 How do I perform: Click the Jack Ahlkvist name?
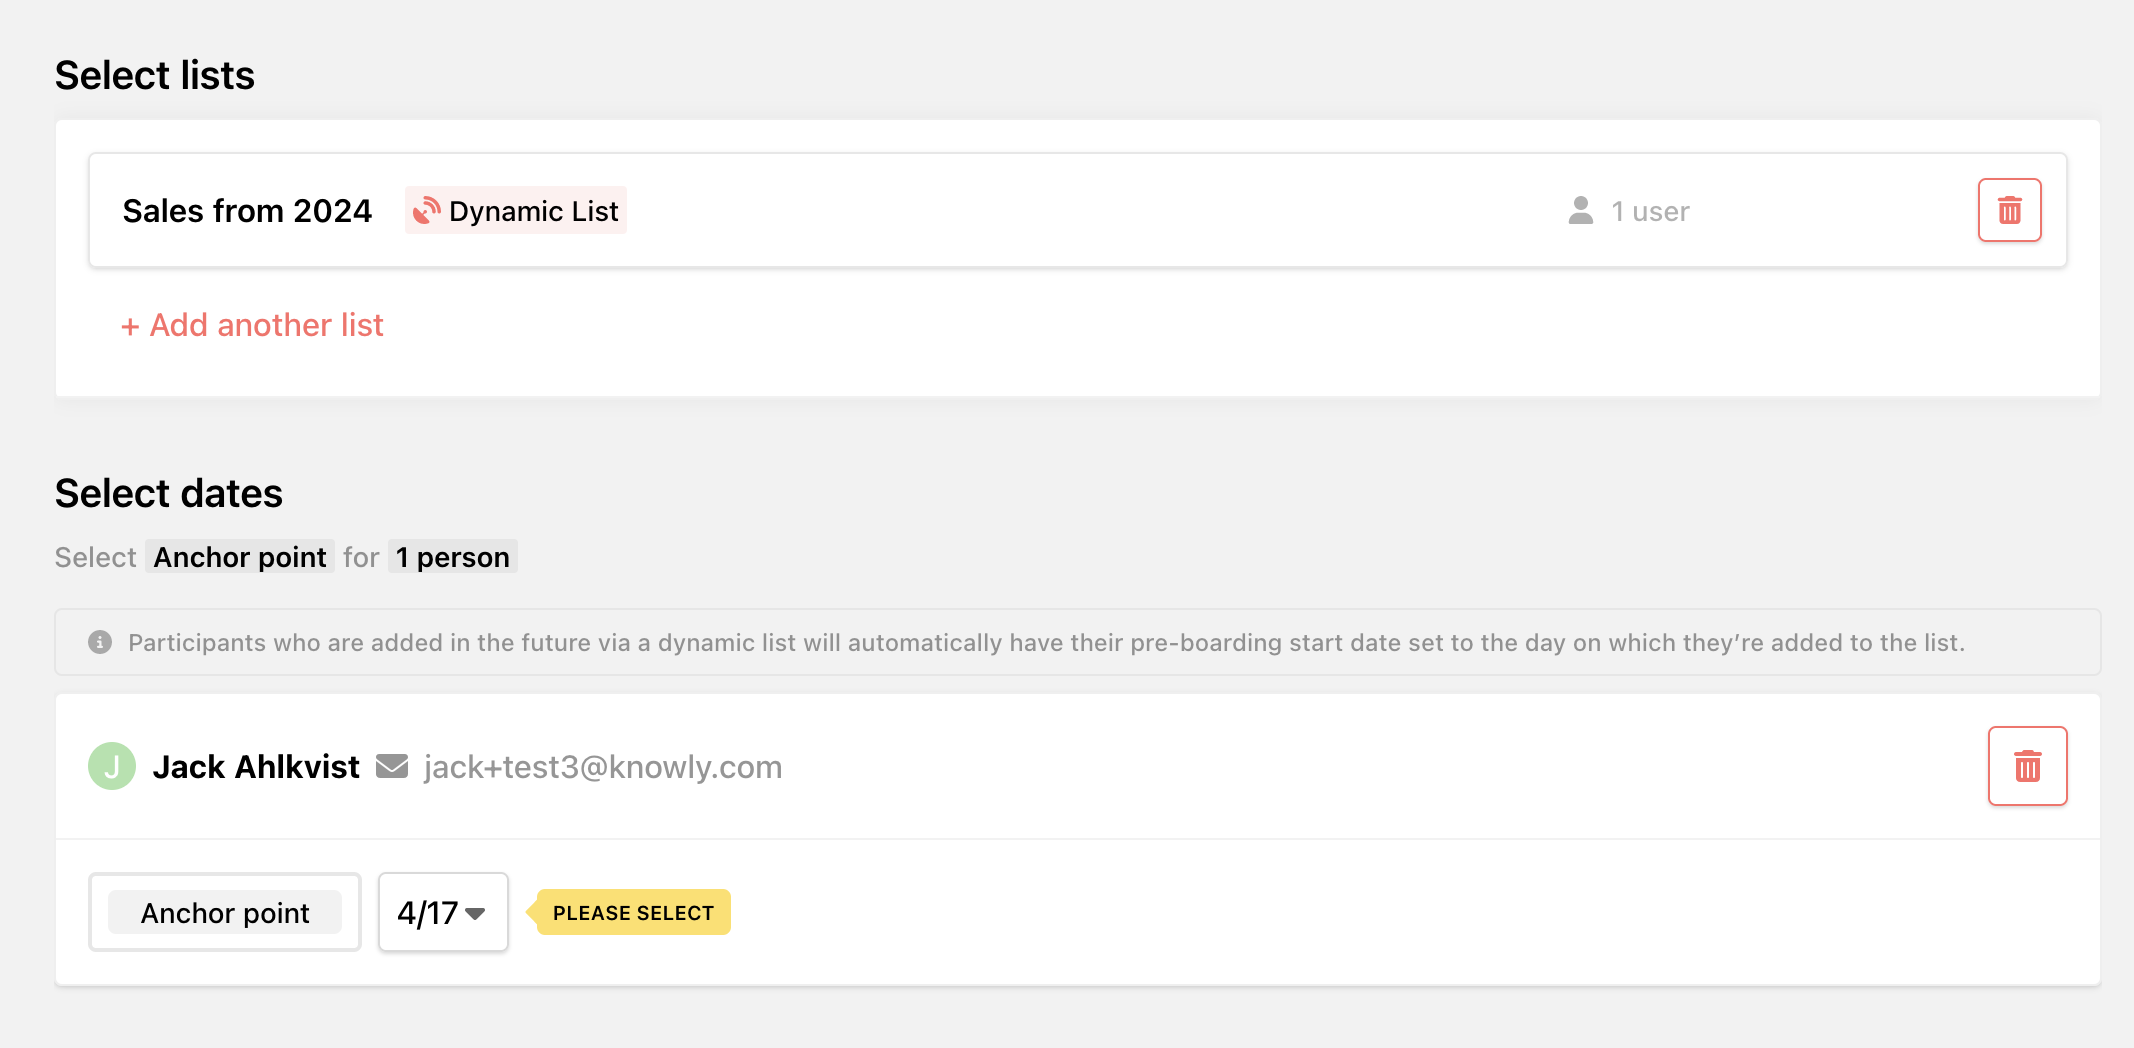click(x=256, y=767)
